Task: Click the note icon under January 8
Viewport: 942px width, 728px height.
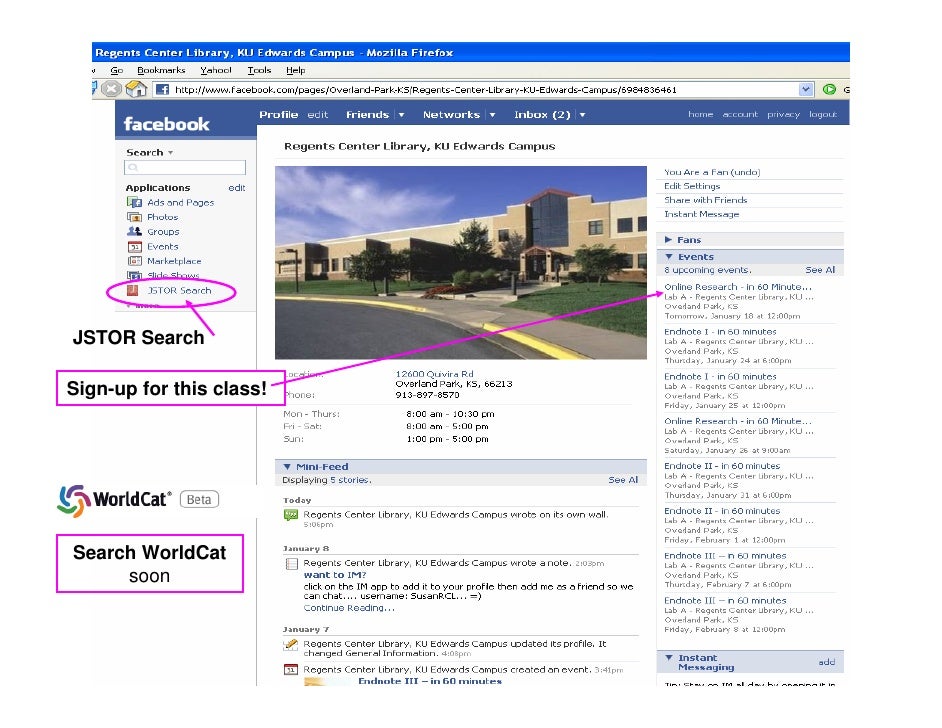Action: [x=291, y=563]
